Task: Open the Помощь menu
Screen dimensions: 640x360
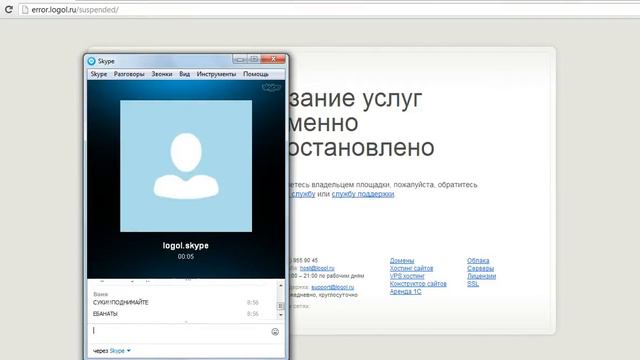Action: click(256, 74)
